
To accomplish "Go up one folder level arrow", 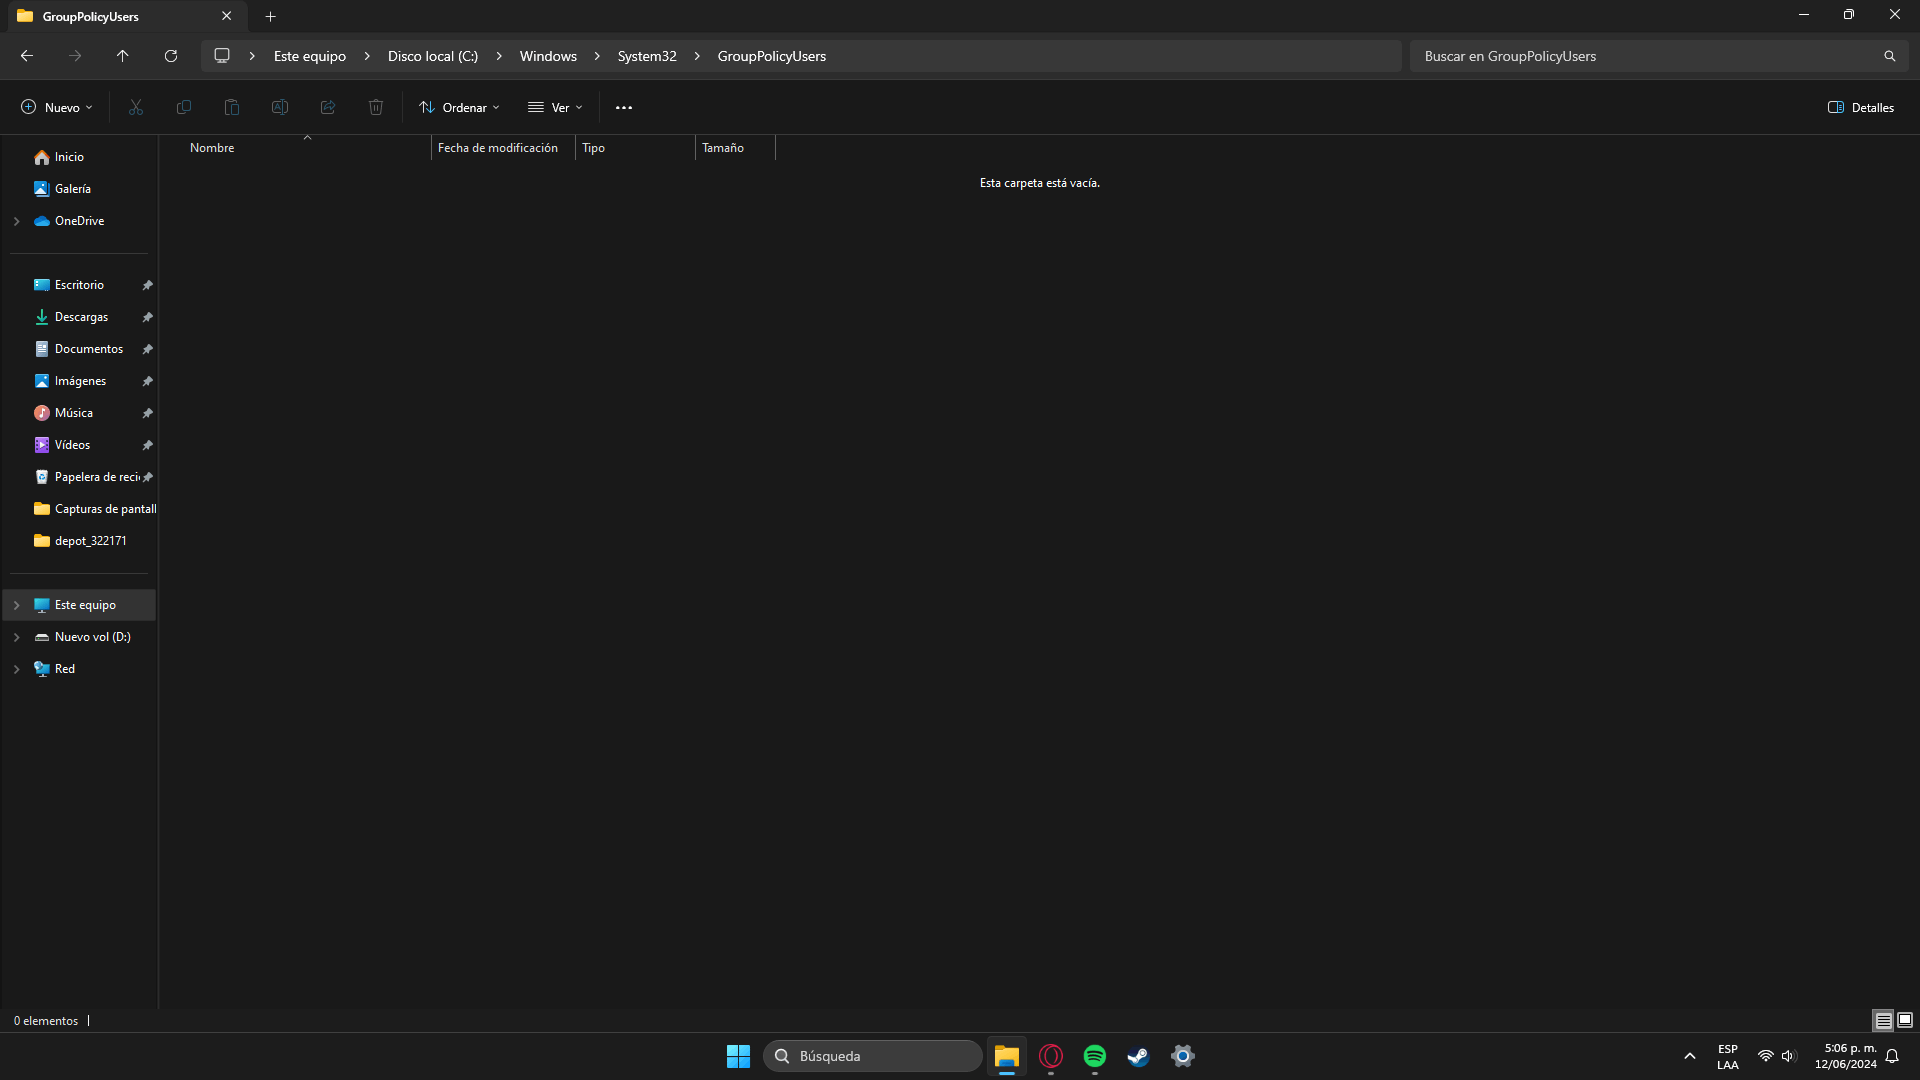I will (123, 56).
